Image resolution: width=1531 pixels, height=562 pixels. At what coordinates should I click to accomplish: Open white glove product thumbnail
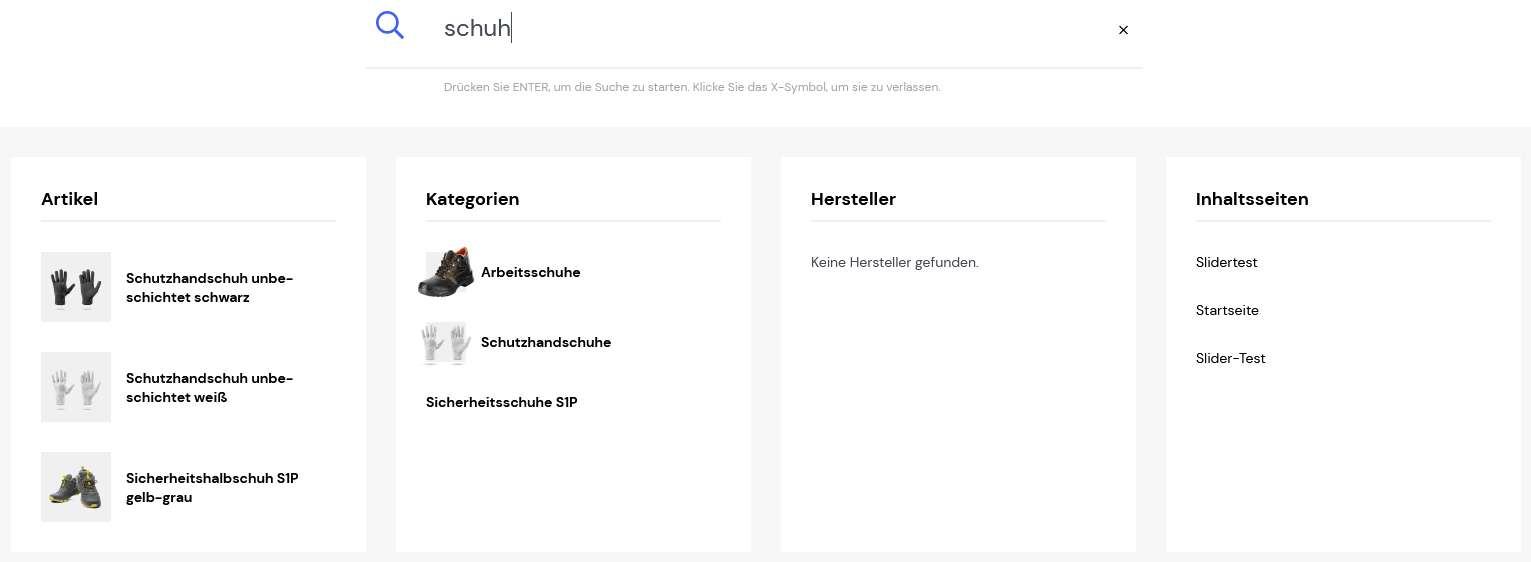(76, 387)
